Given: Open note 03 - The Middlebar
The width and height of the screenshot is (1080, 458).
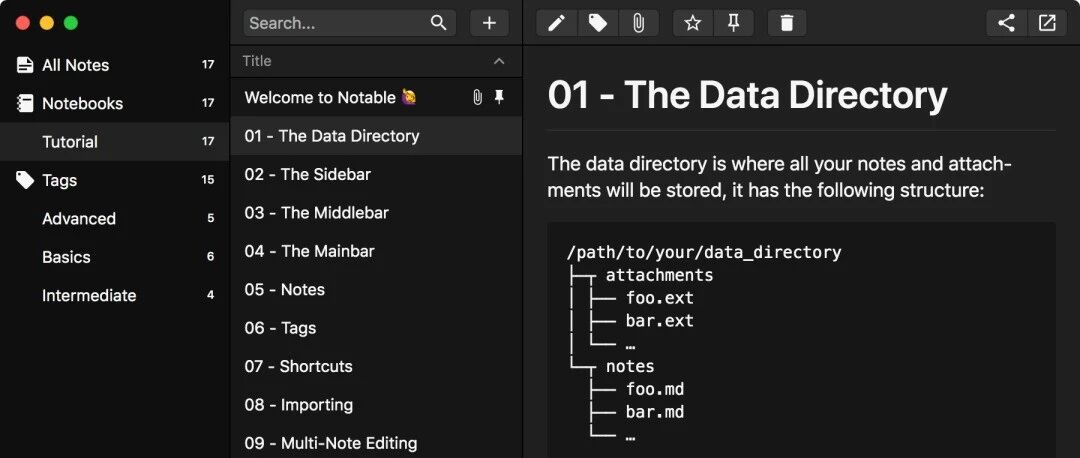Looking at the screenshot, I should click(x=376, y=213).
